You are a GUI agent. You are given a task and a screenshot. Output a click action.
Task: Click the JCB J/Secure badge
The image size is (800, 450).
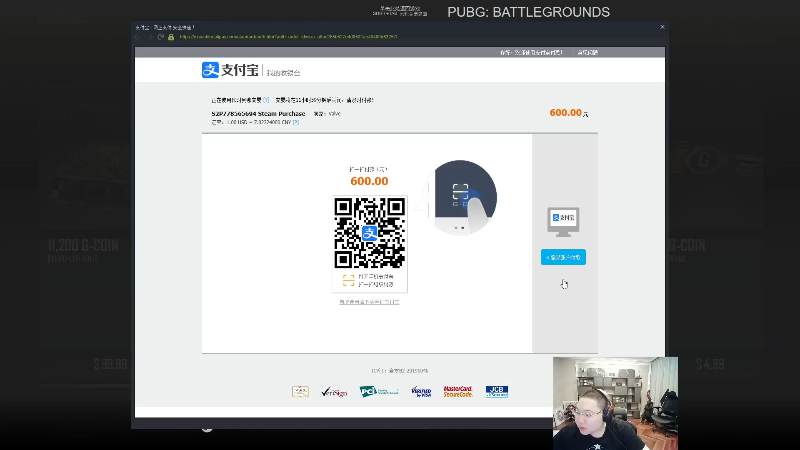point(497,391)
